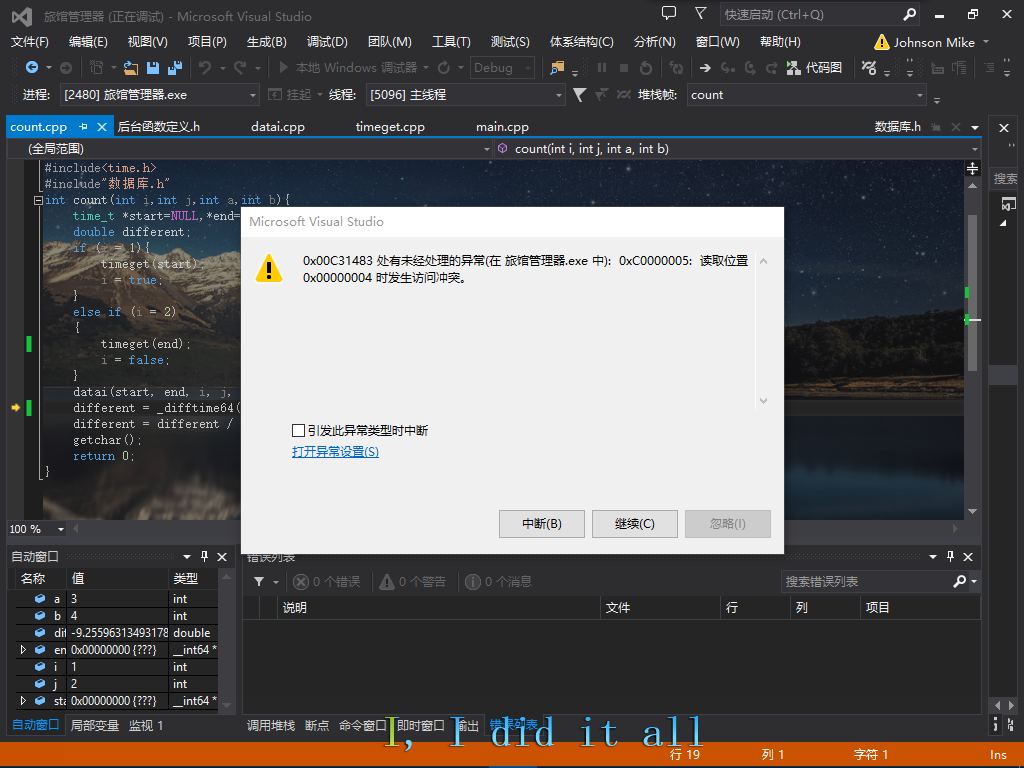Click the 说明 column header
The width and height of the screenshot is (1024, 768).
coord(438,608)
